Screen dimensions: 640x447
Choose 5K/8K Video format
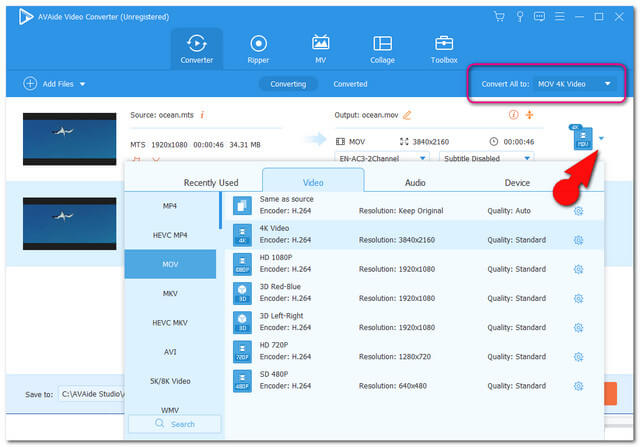click(170, 381)
